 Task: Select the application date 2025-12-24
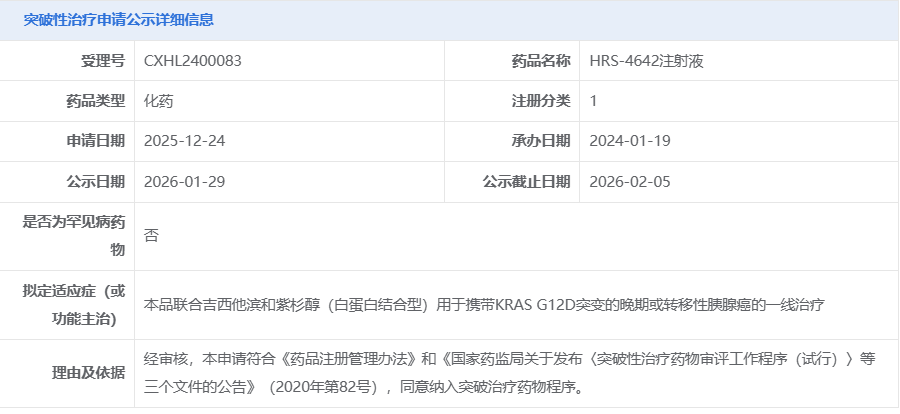pyautogui.click(x=185, y=141)
